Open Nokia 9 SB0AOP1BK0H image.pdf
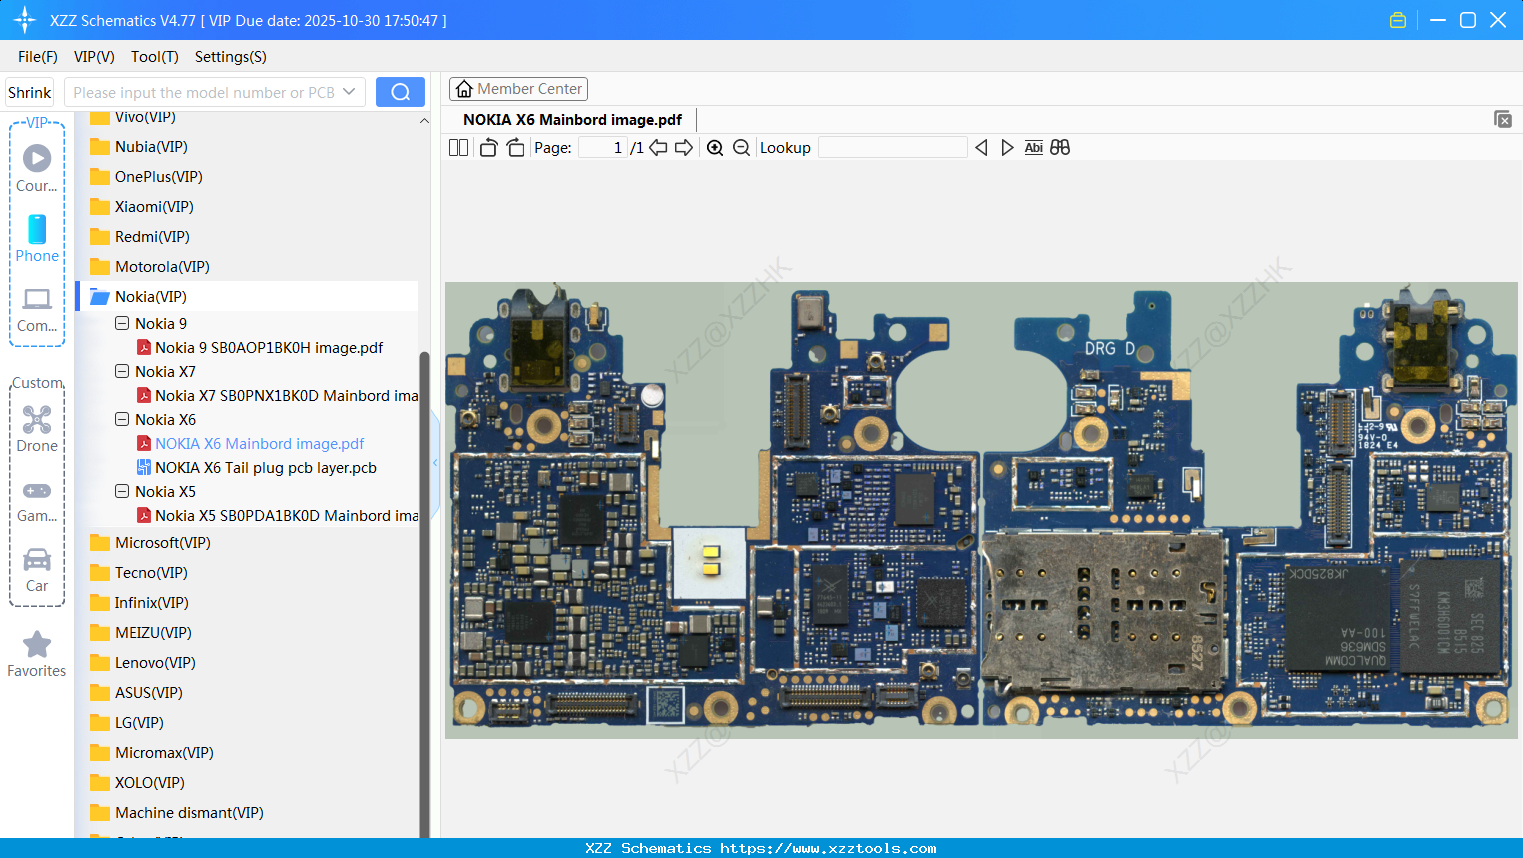This screenshot has height=858, width=1523. click(269, 348)
